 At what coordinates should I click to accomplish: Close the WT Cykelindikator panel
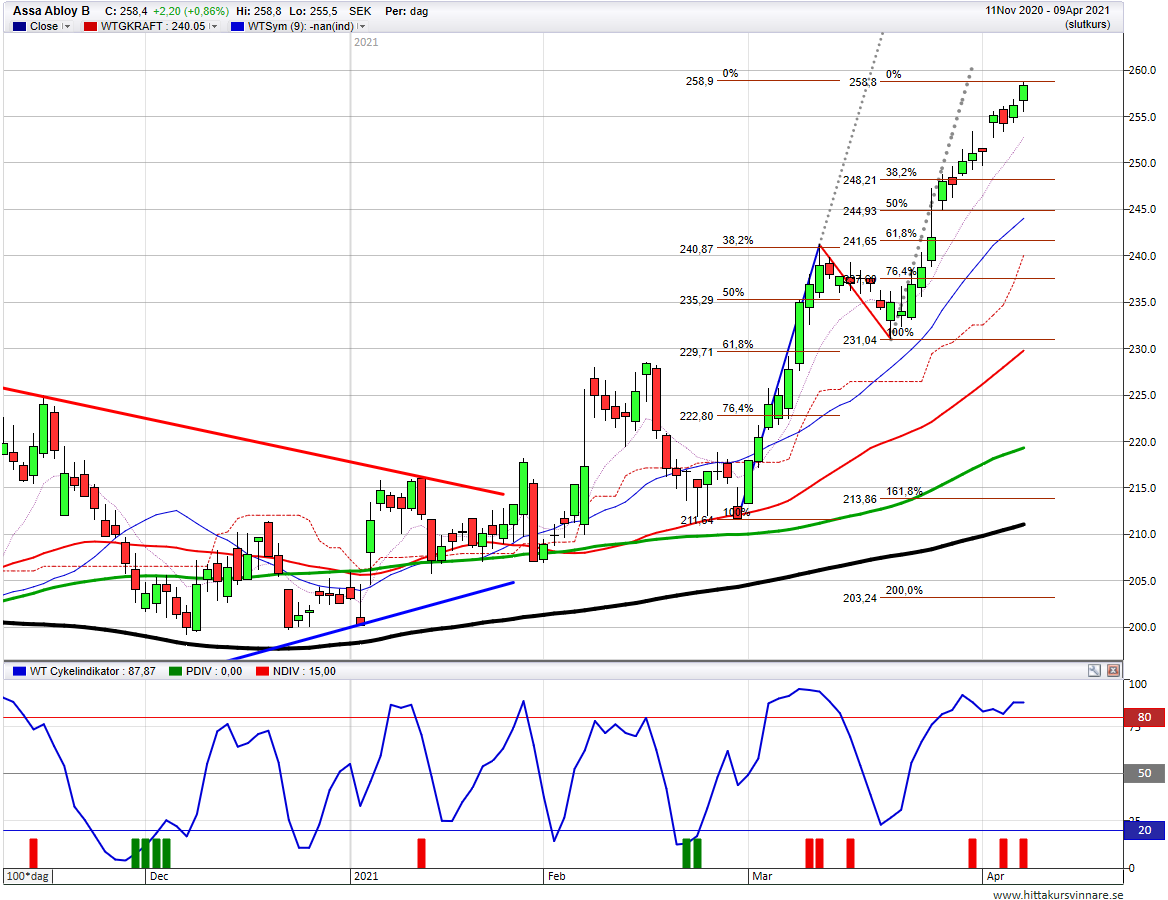(x=1113, y=671)
